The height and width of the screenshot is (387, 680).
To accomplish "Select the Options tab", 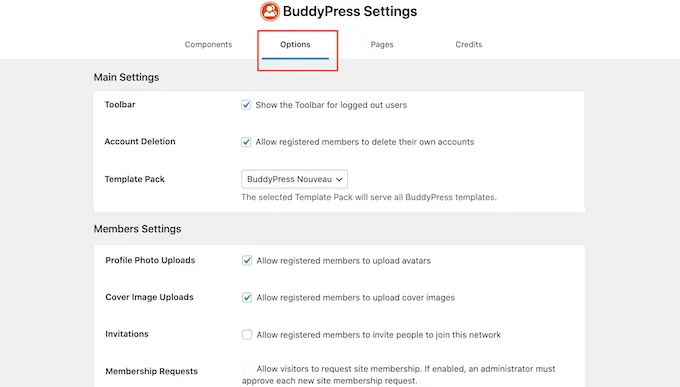I will 295,44.
